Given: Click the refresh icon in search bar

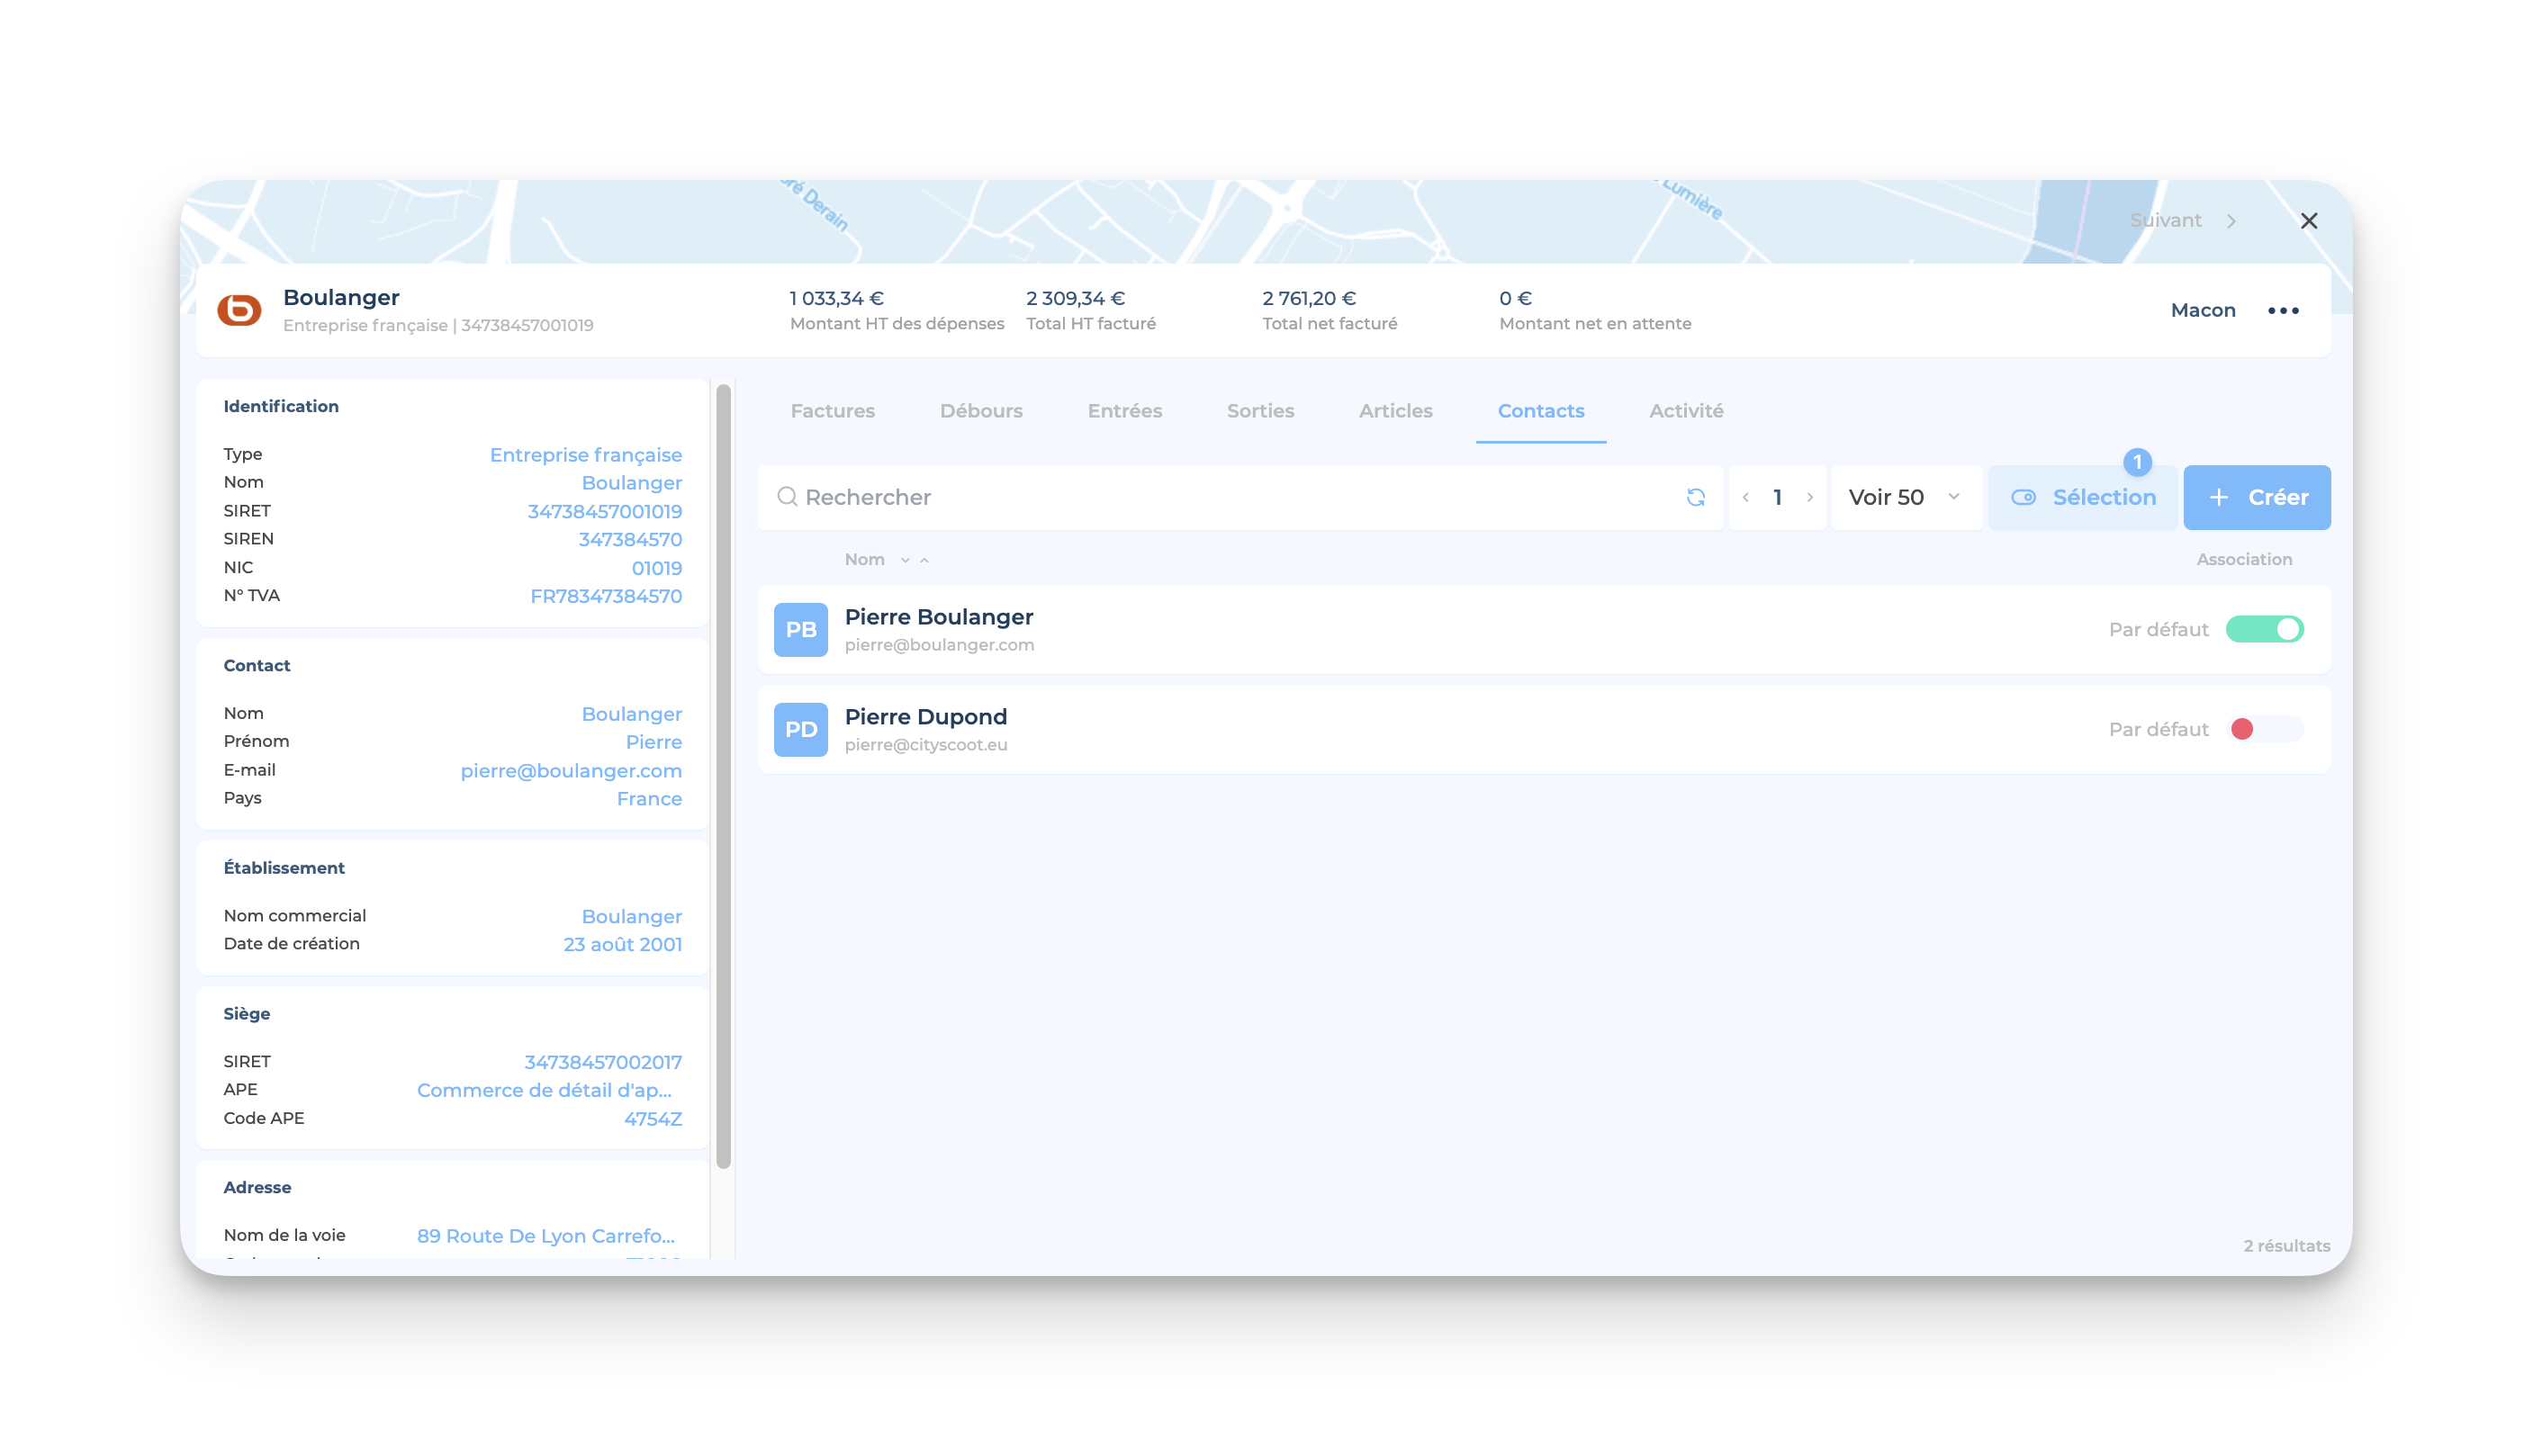Looking at the screenshot, I should 1695,497.
